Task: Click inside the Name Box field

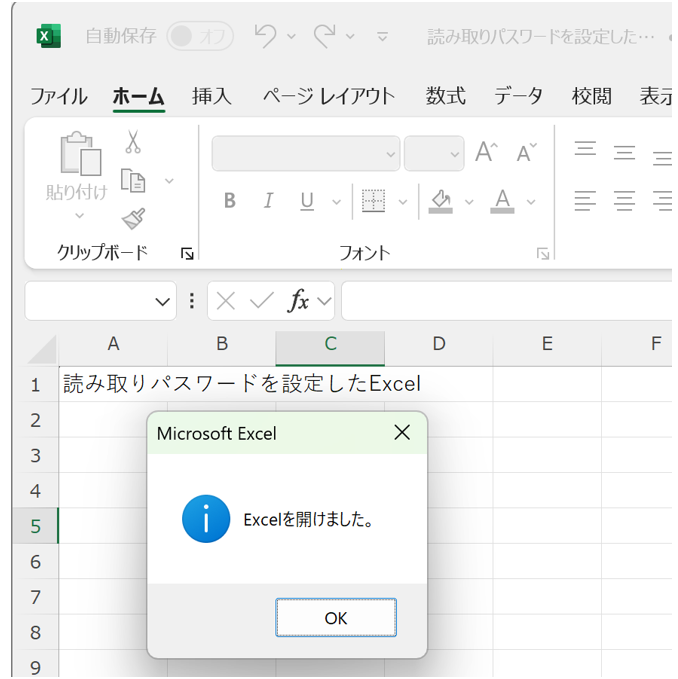Action: (x=88, y=301)
